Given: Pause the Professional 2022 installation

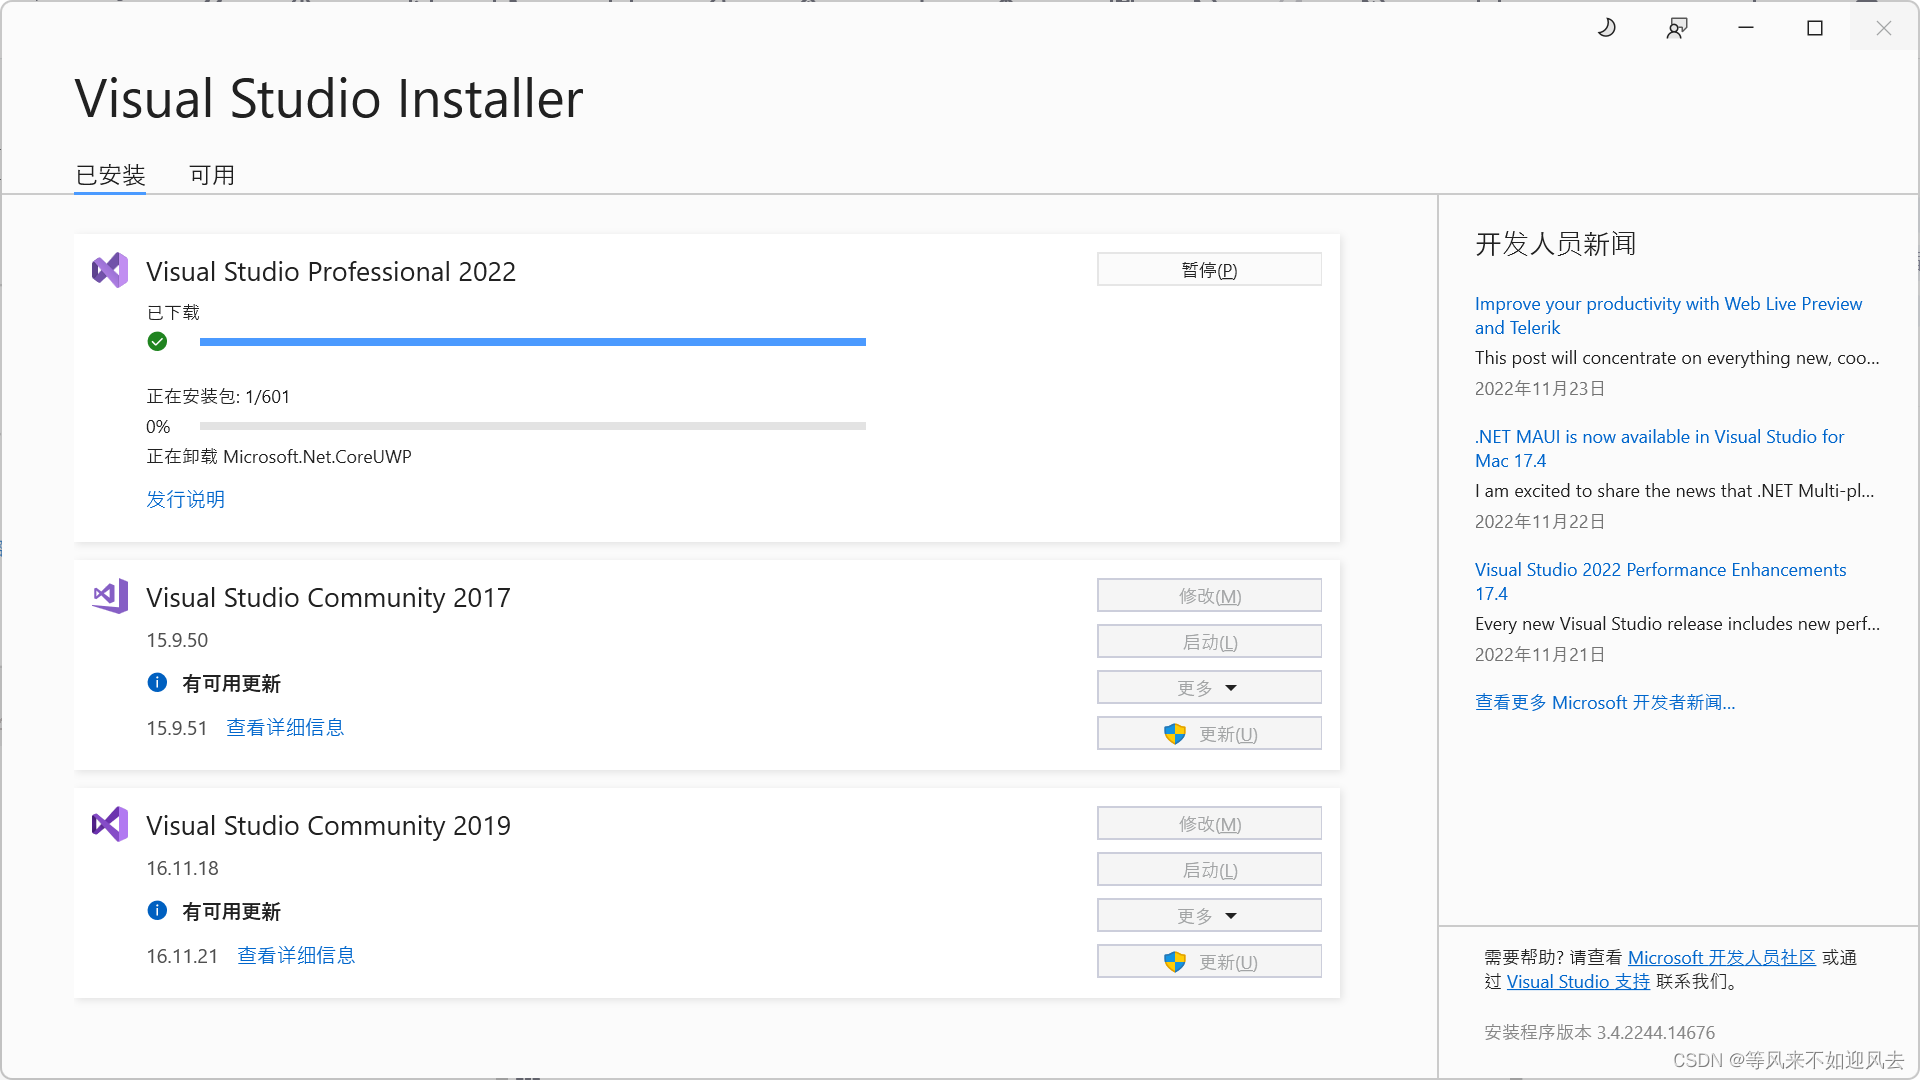Looking at the screenshot, I should pyautogui.click(x=1209, y=270).
